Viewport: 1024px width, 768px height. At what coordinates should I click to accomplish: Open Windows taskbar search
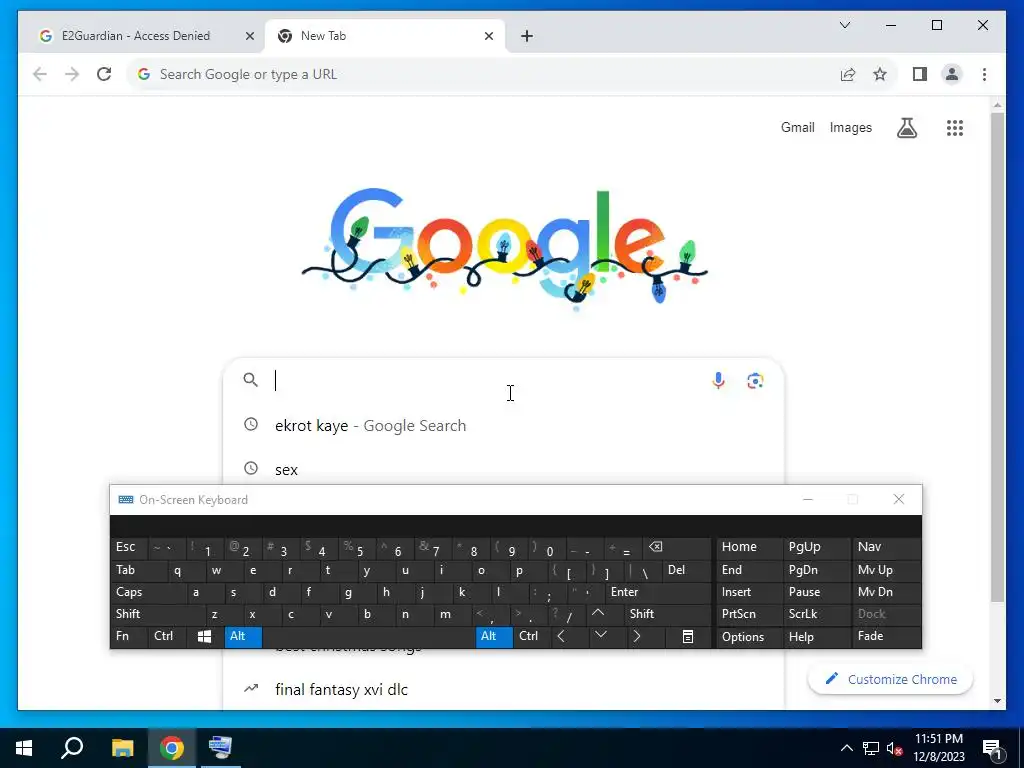pos(72,748)
